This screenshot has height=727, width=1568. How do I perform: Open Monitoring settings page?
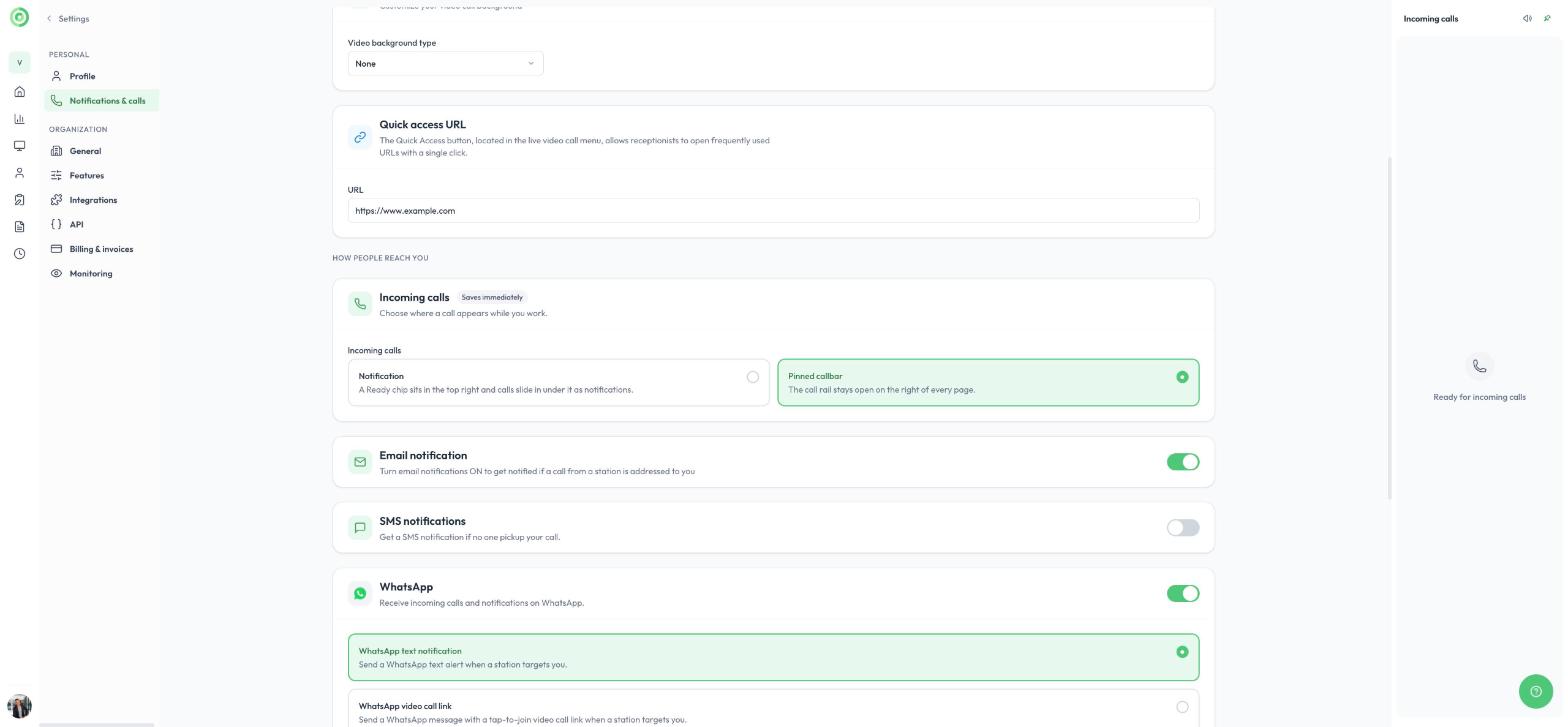tap(101, 274)
